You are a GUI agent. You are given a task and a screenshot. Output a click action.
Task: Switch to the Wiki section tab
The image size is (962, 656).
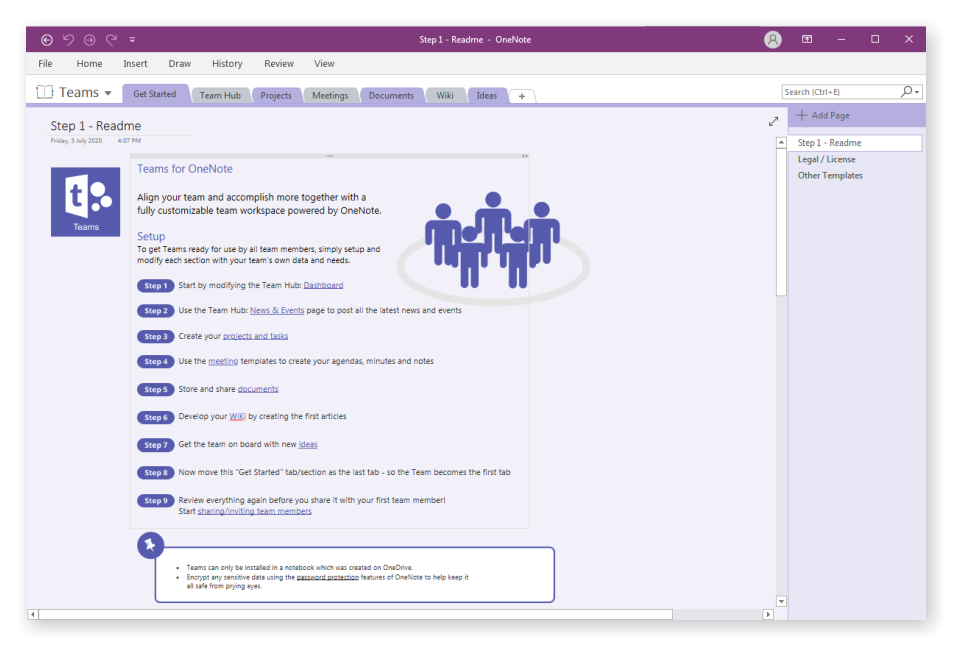(x=445, y=96)
